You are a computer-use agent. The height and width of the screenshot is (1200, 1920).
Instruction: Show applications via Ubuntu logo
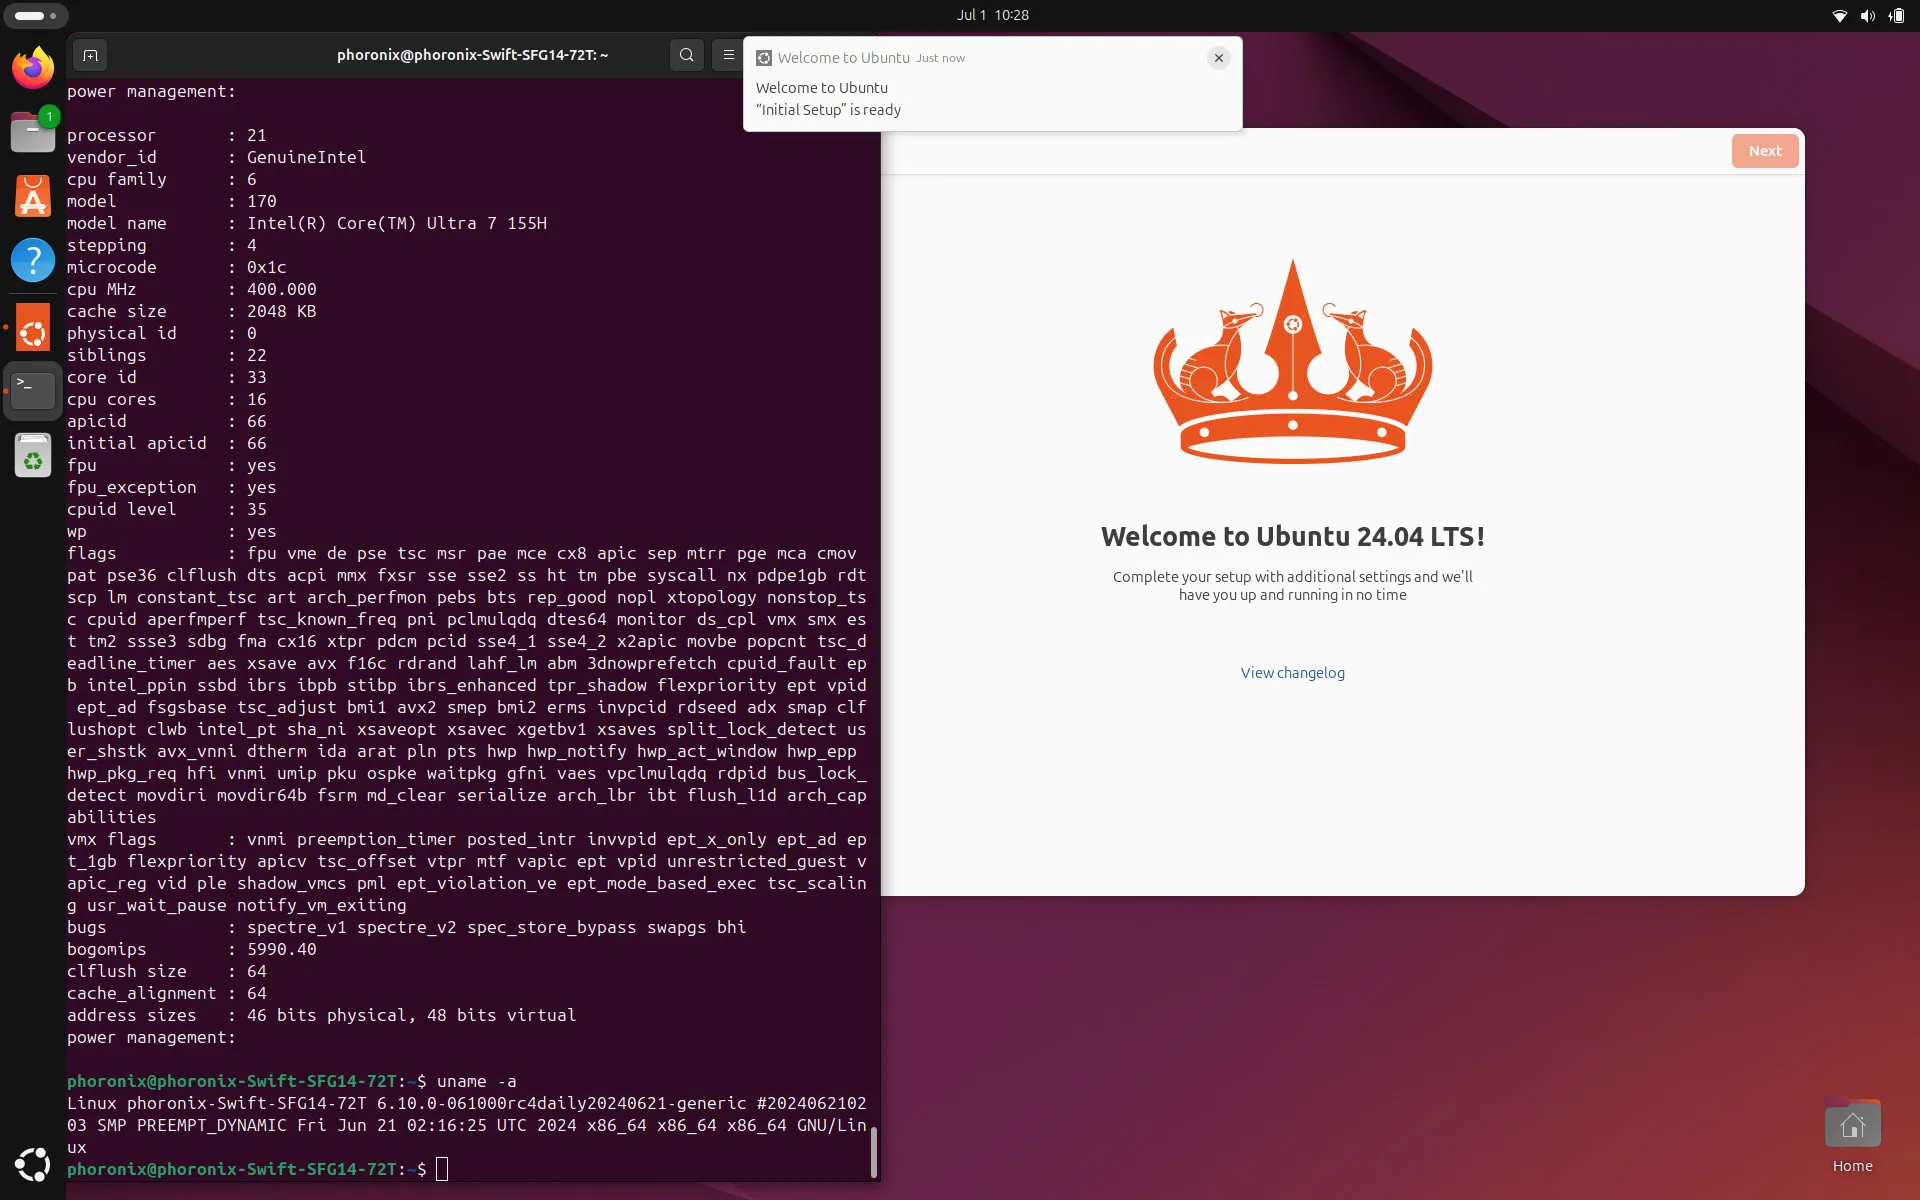pyautogui.click(x=33, y=1165)
